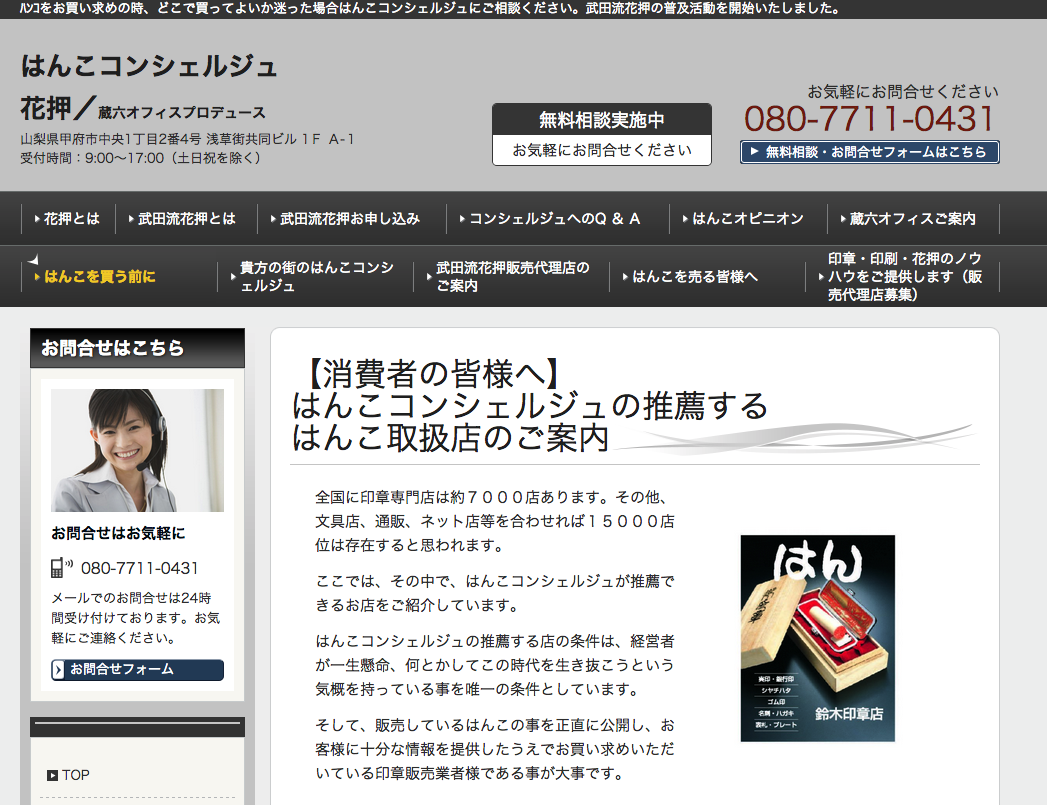This screenshot has height=805, width=1047.
Task: Open the 花押とは menu item
Action: tap(70, 218)
